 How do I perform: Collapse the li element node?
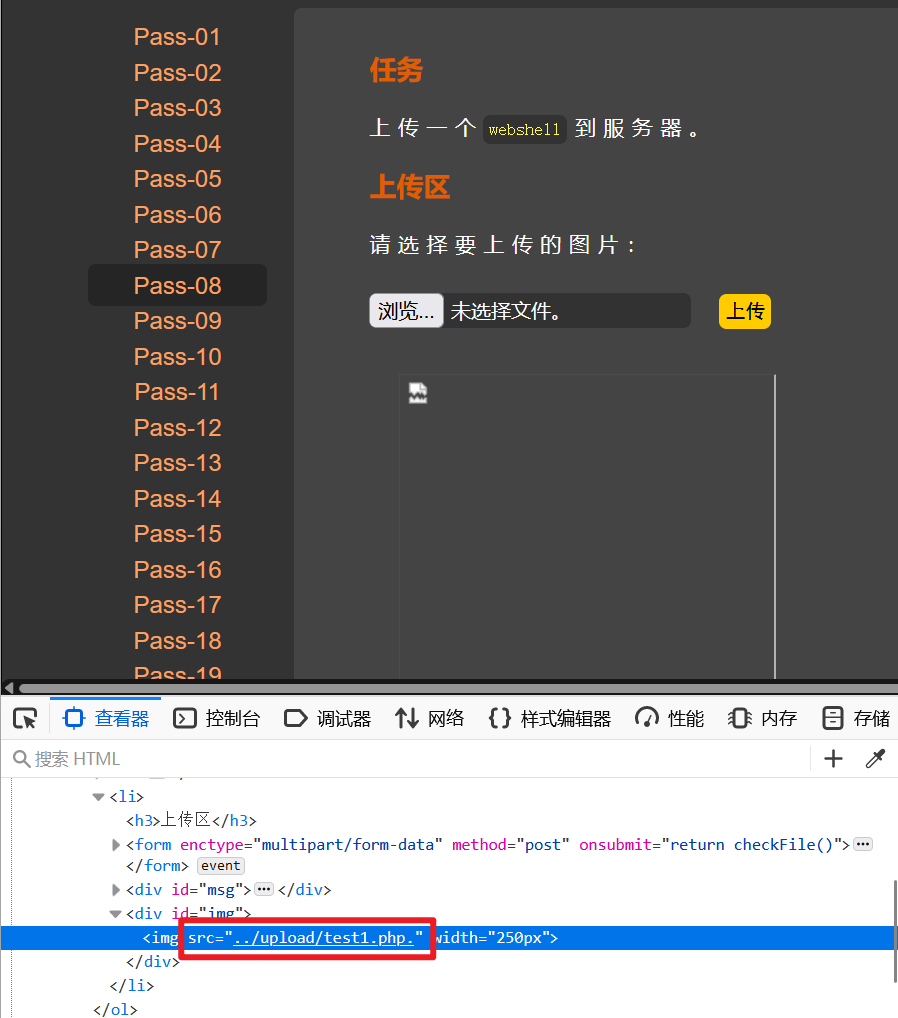tap(99, 797)
